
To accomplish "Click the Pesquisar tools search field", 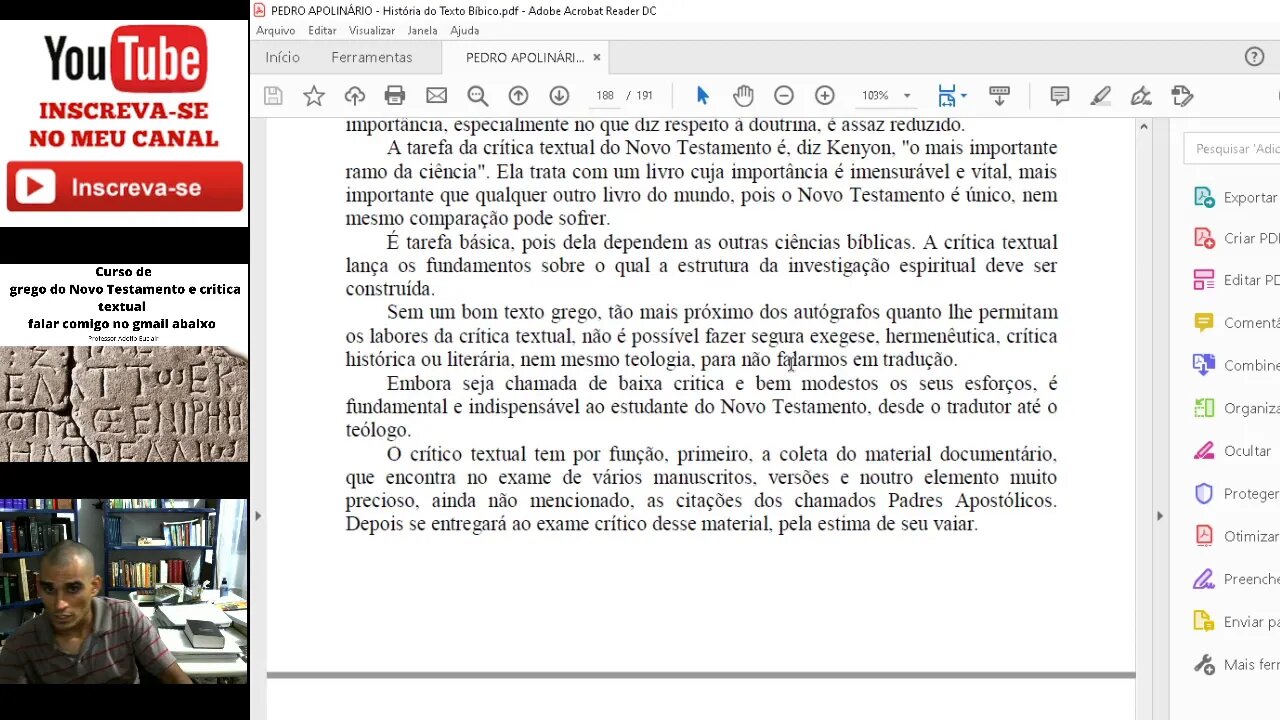I will 1233,148.
